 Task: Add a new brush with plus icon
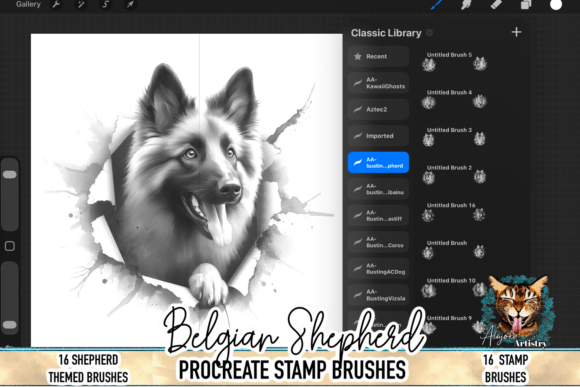pyautogui.click(x=516, y=32)
